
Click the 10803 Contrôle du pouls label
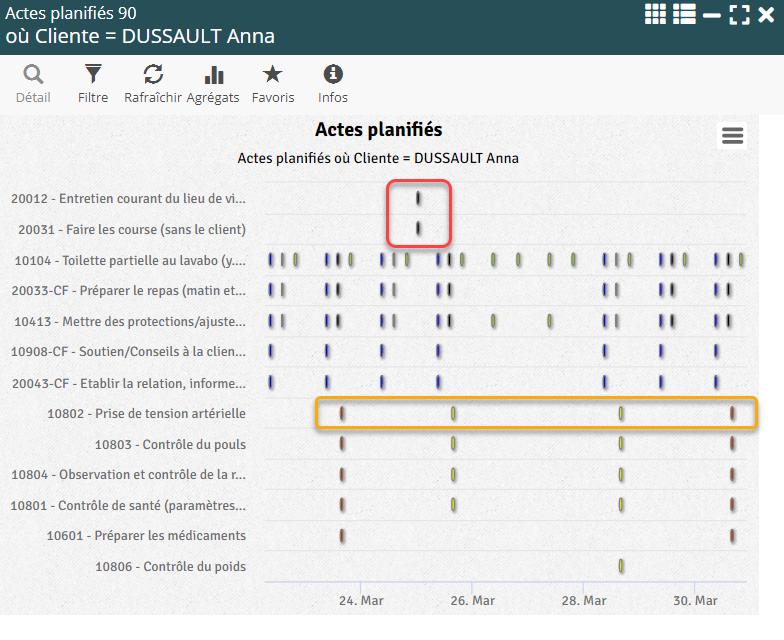170,444
